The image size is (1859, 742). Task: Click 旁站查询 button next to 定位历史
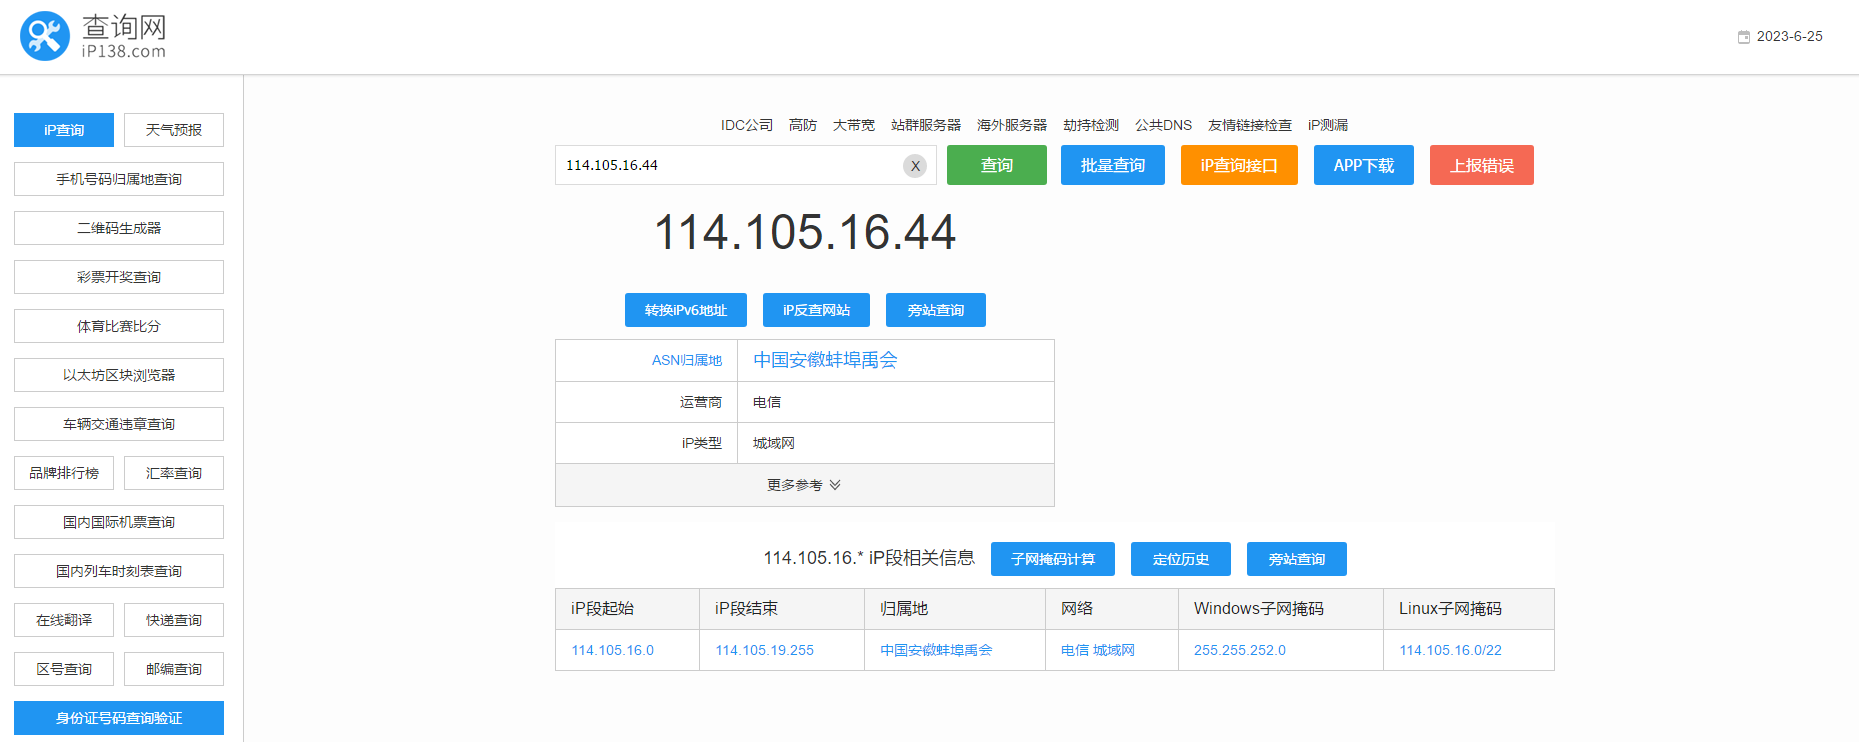[1297, 559]
